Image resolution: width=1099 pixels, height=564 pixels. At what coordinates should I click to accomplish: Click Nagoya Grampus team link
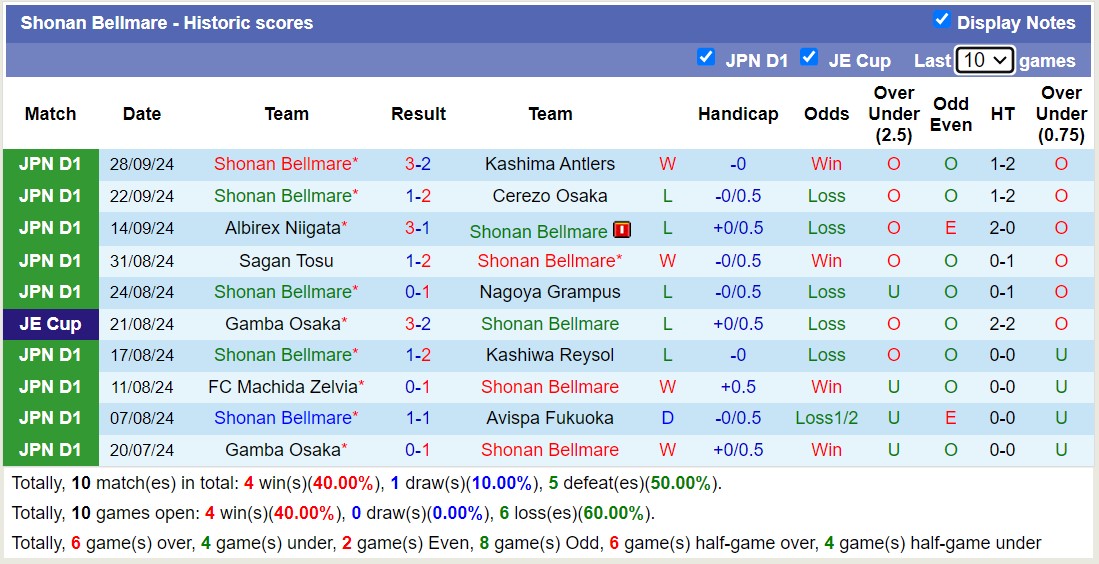(550, 292)
